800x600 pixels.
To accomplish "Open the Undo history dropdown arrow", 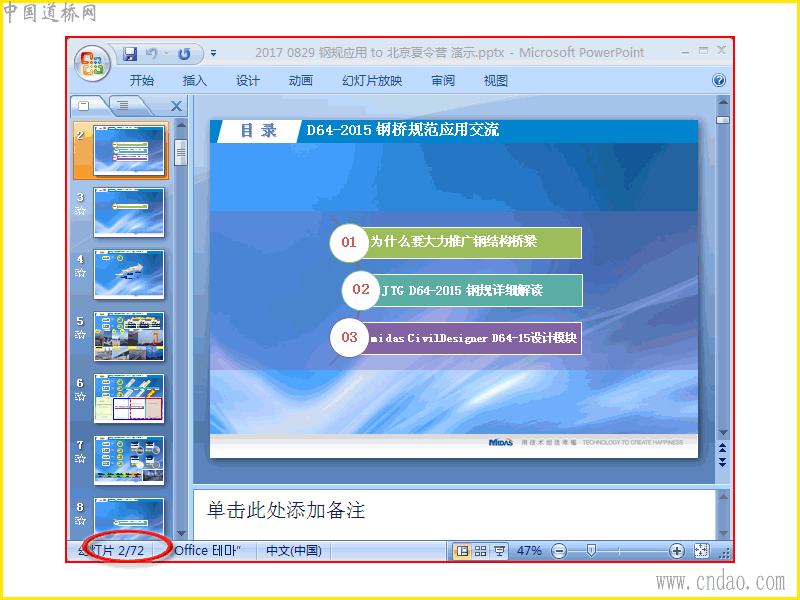I will click(166, 54).
